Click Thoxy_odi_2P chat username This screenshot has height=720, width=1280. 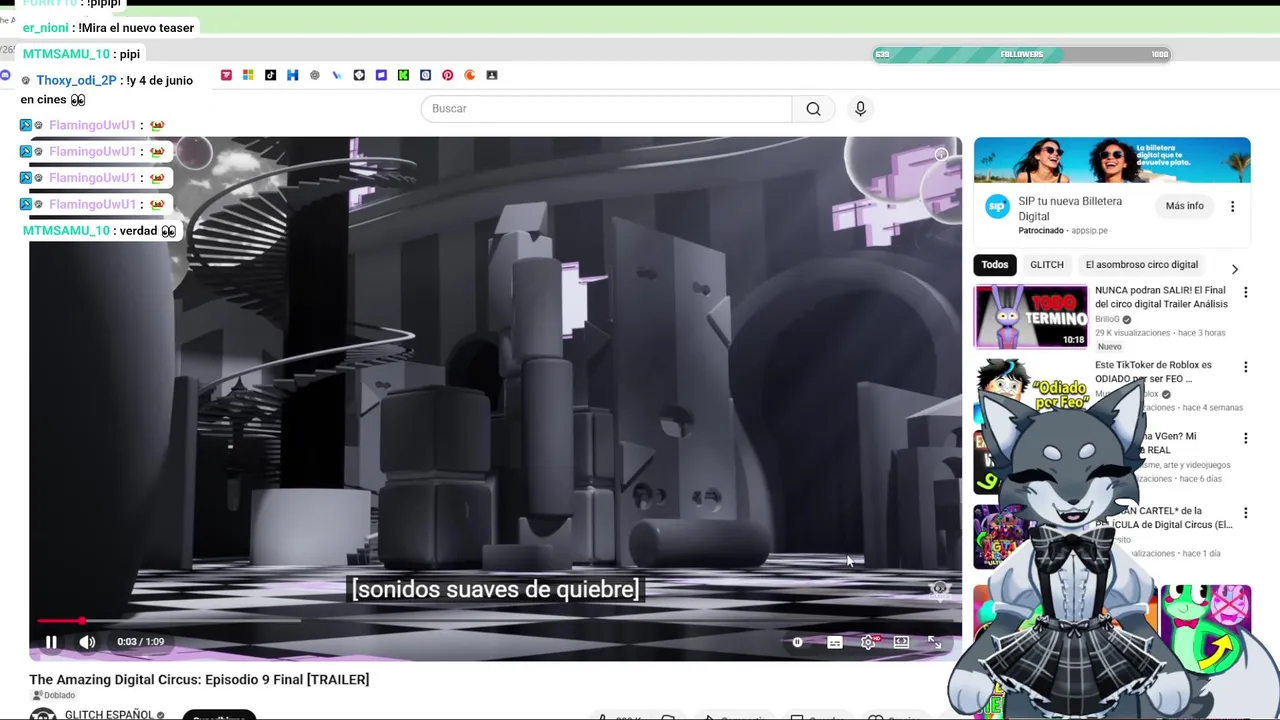pos(76,80)
